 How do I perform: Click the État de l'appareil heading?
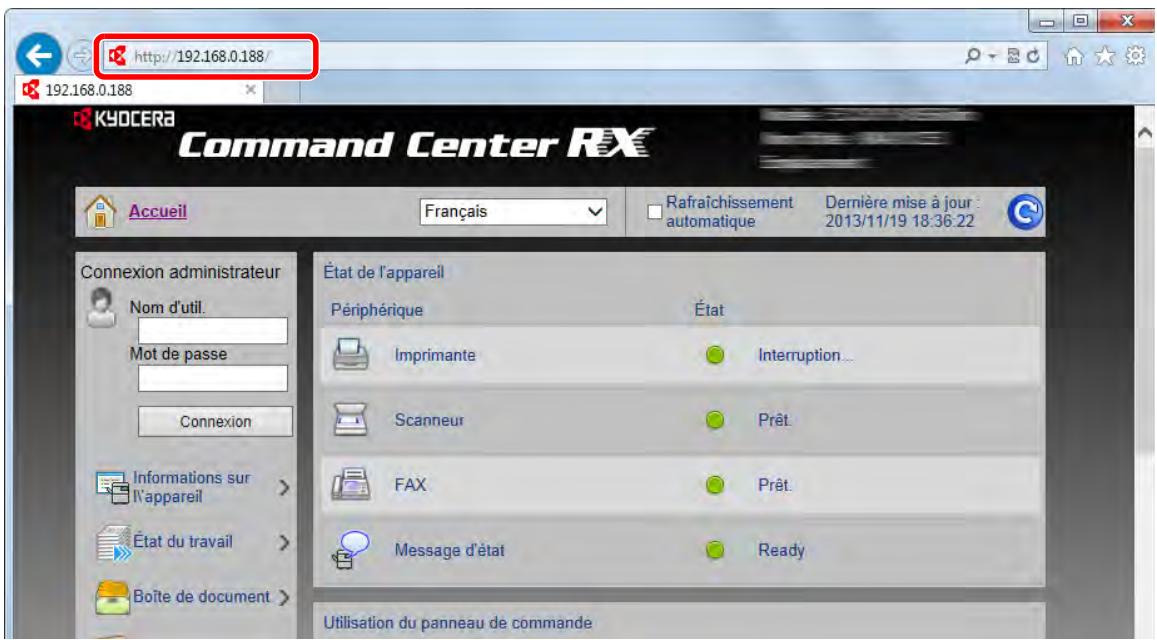point(384,272)
